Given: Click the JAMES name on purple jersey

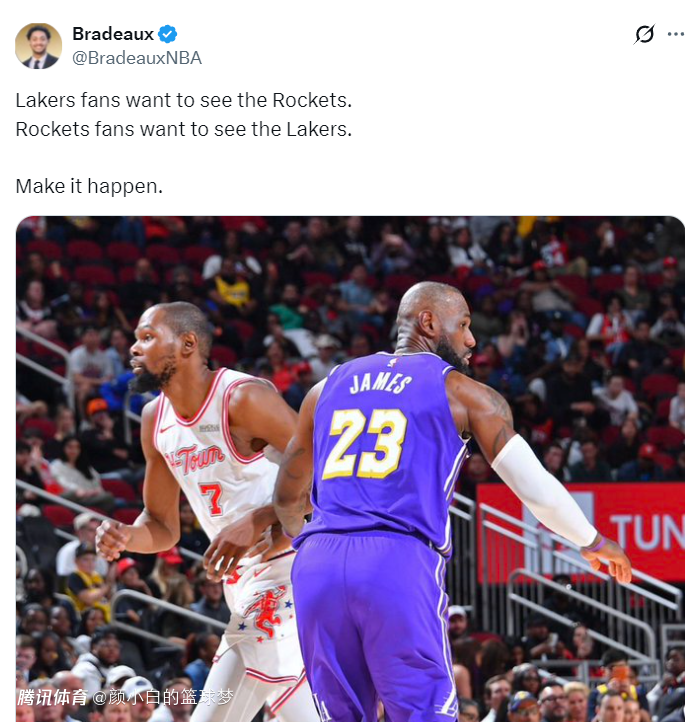Looking at the screenshot, I should pos(380,383).
